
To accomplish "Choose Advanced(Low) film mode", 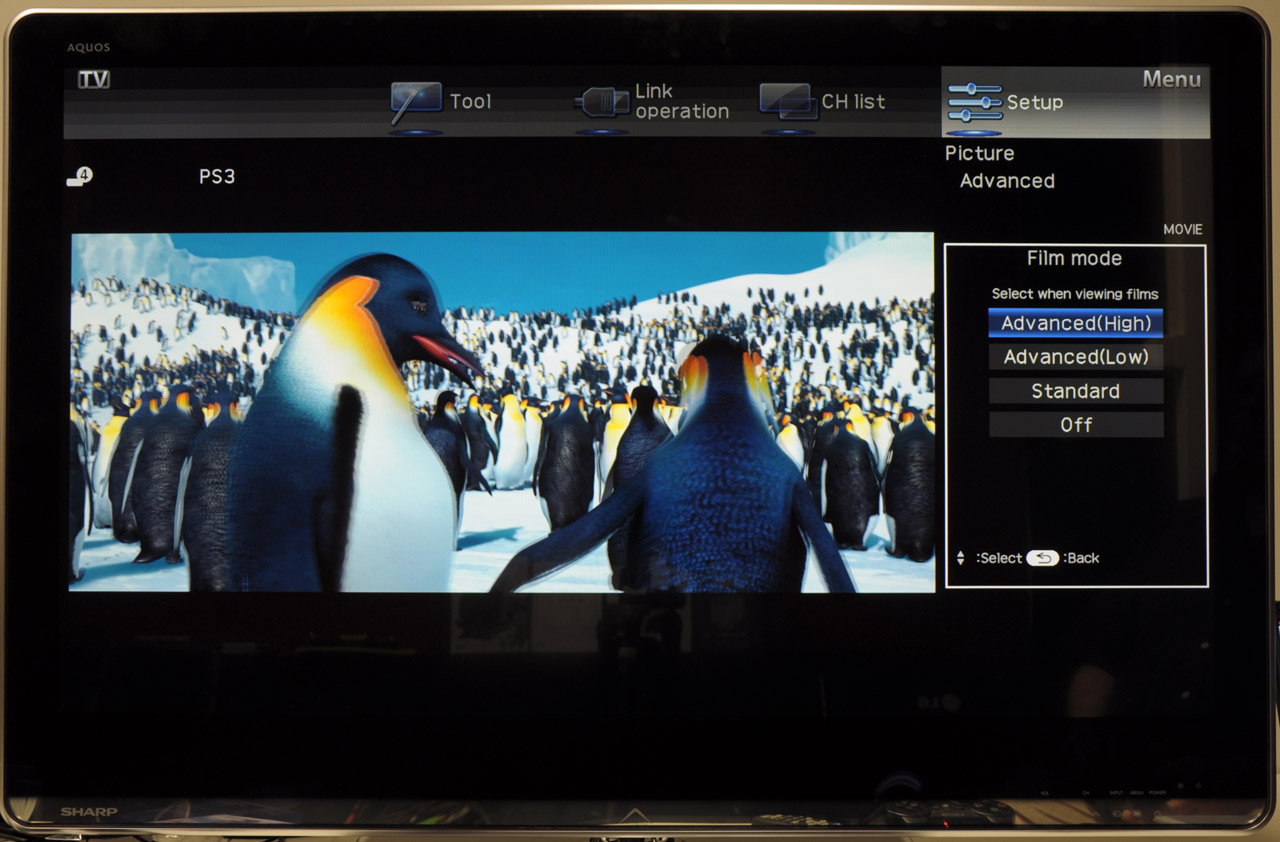I will [1076, 357].
